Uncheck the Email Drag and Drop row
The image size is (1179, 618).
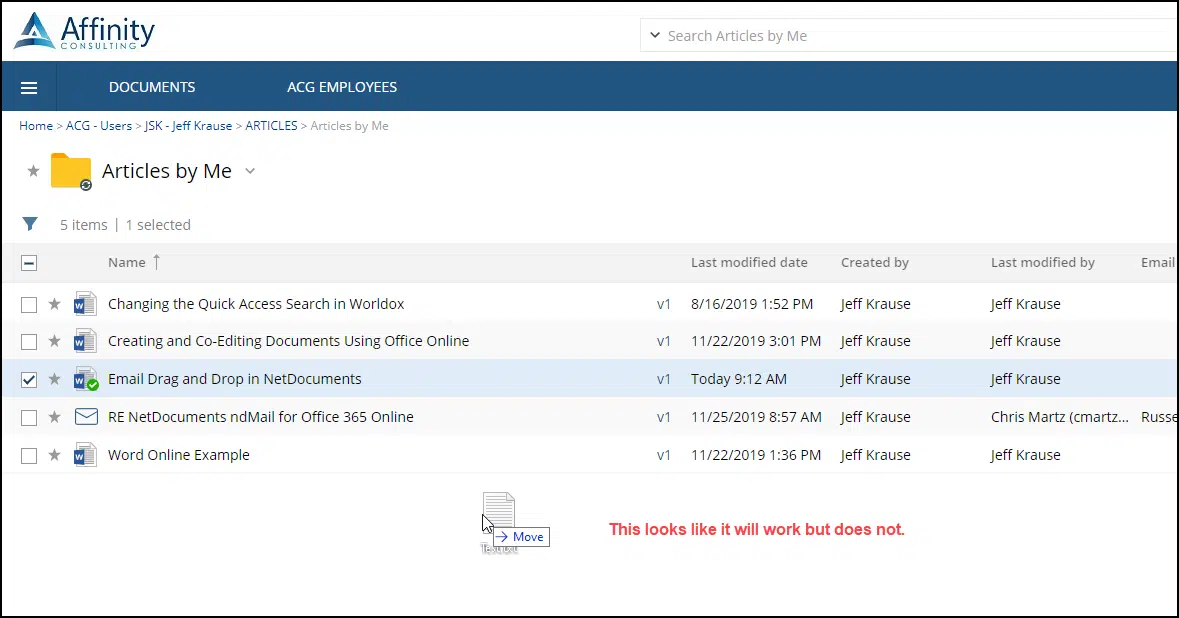(x=29, y=380)
